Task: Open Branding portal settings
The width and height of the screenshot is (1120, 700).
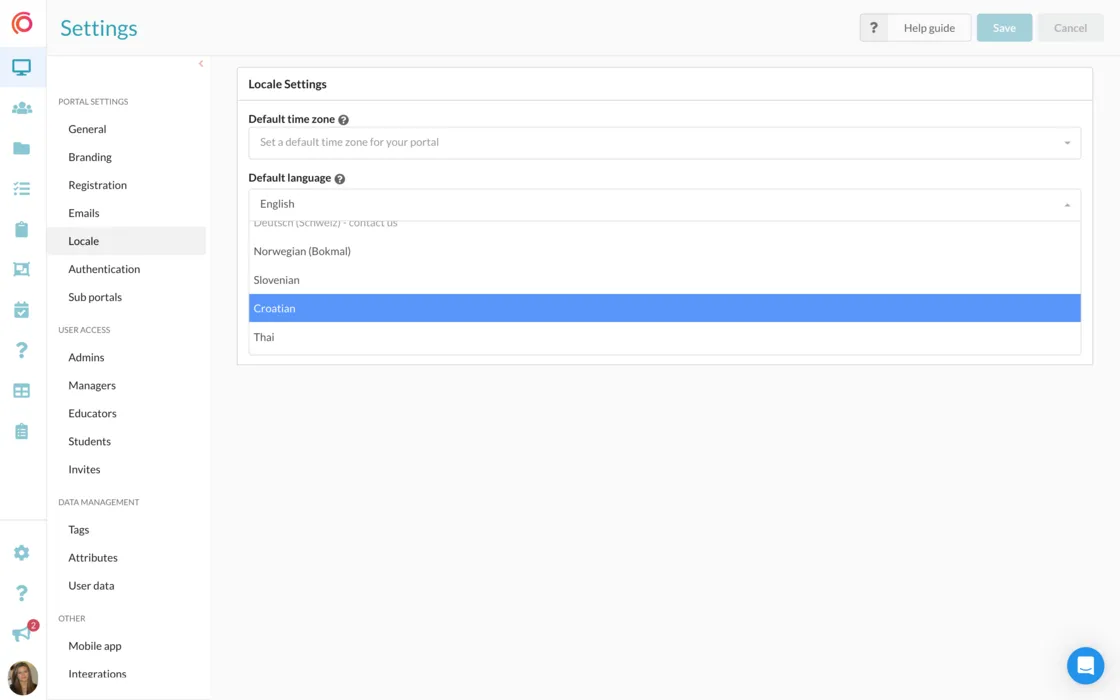Action: (x=90, y=157)
